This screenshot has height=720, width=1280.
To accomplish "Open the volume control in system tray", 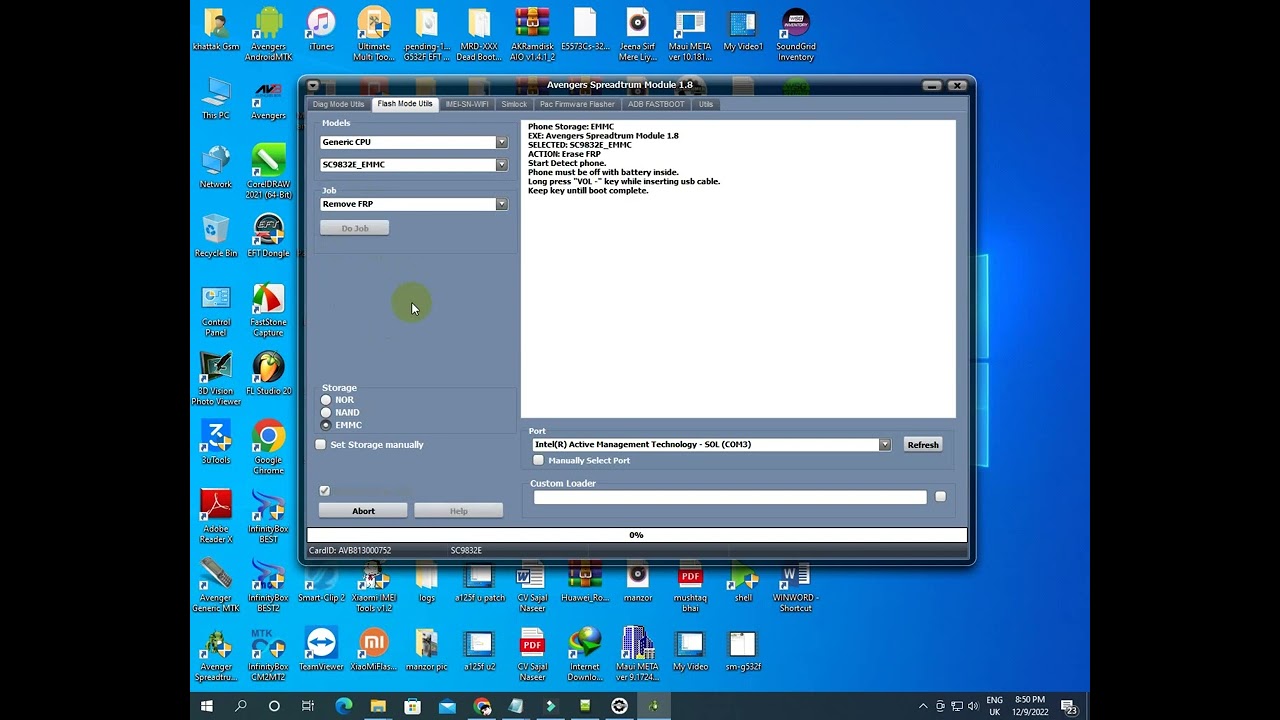I will (974, 706).
